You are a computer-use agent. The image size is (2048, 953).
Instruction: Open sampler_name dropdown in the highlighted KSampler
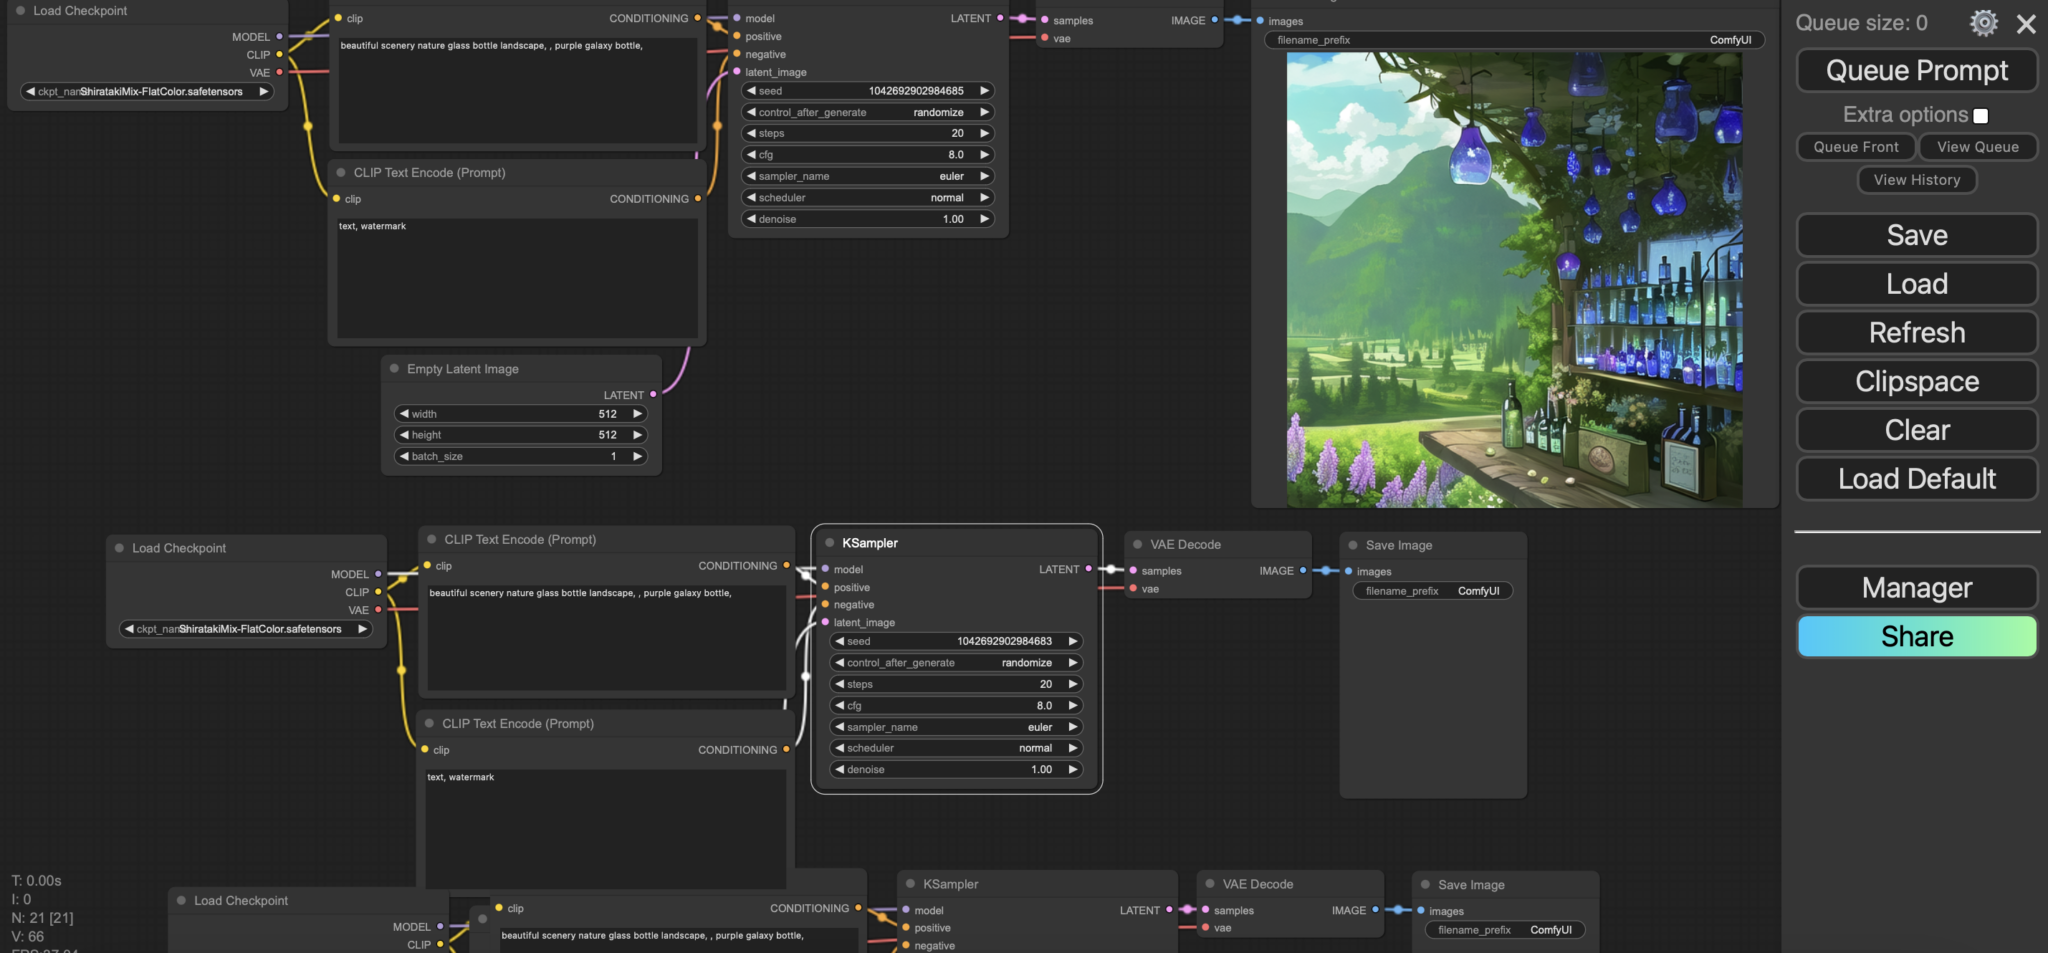click(x=956, y=727)
